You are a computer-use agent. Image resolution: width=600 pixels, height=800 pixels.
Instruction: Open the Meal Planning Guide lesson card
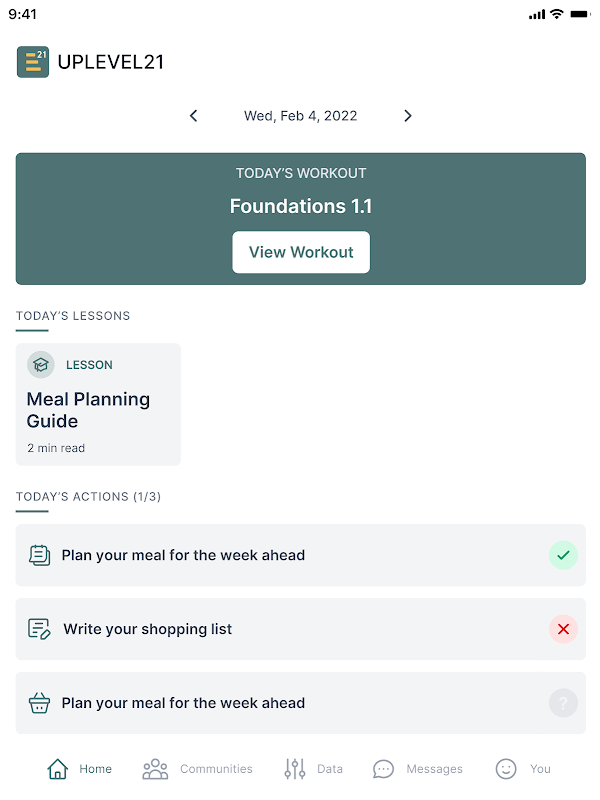pos(98,405)
